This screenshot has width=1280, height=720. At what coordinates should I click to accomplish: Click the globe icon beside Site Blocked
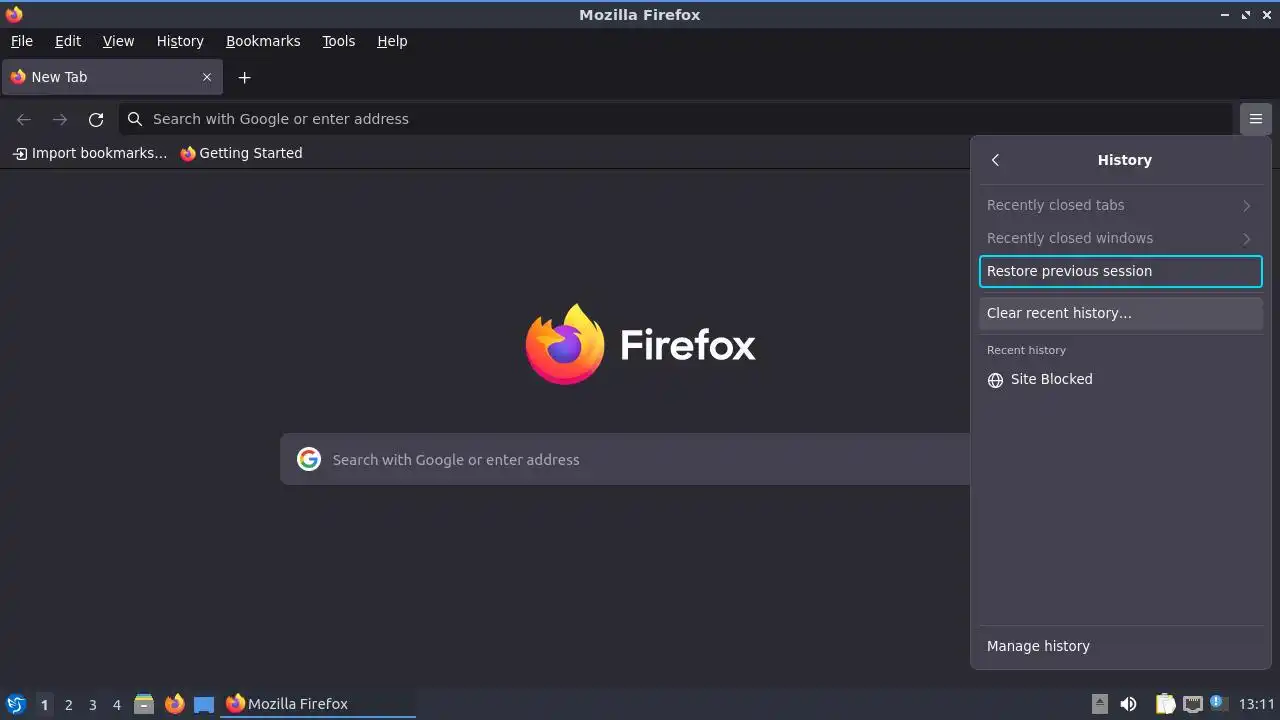(995, 380)
